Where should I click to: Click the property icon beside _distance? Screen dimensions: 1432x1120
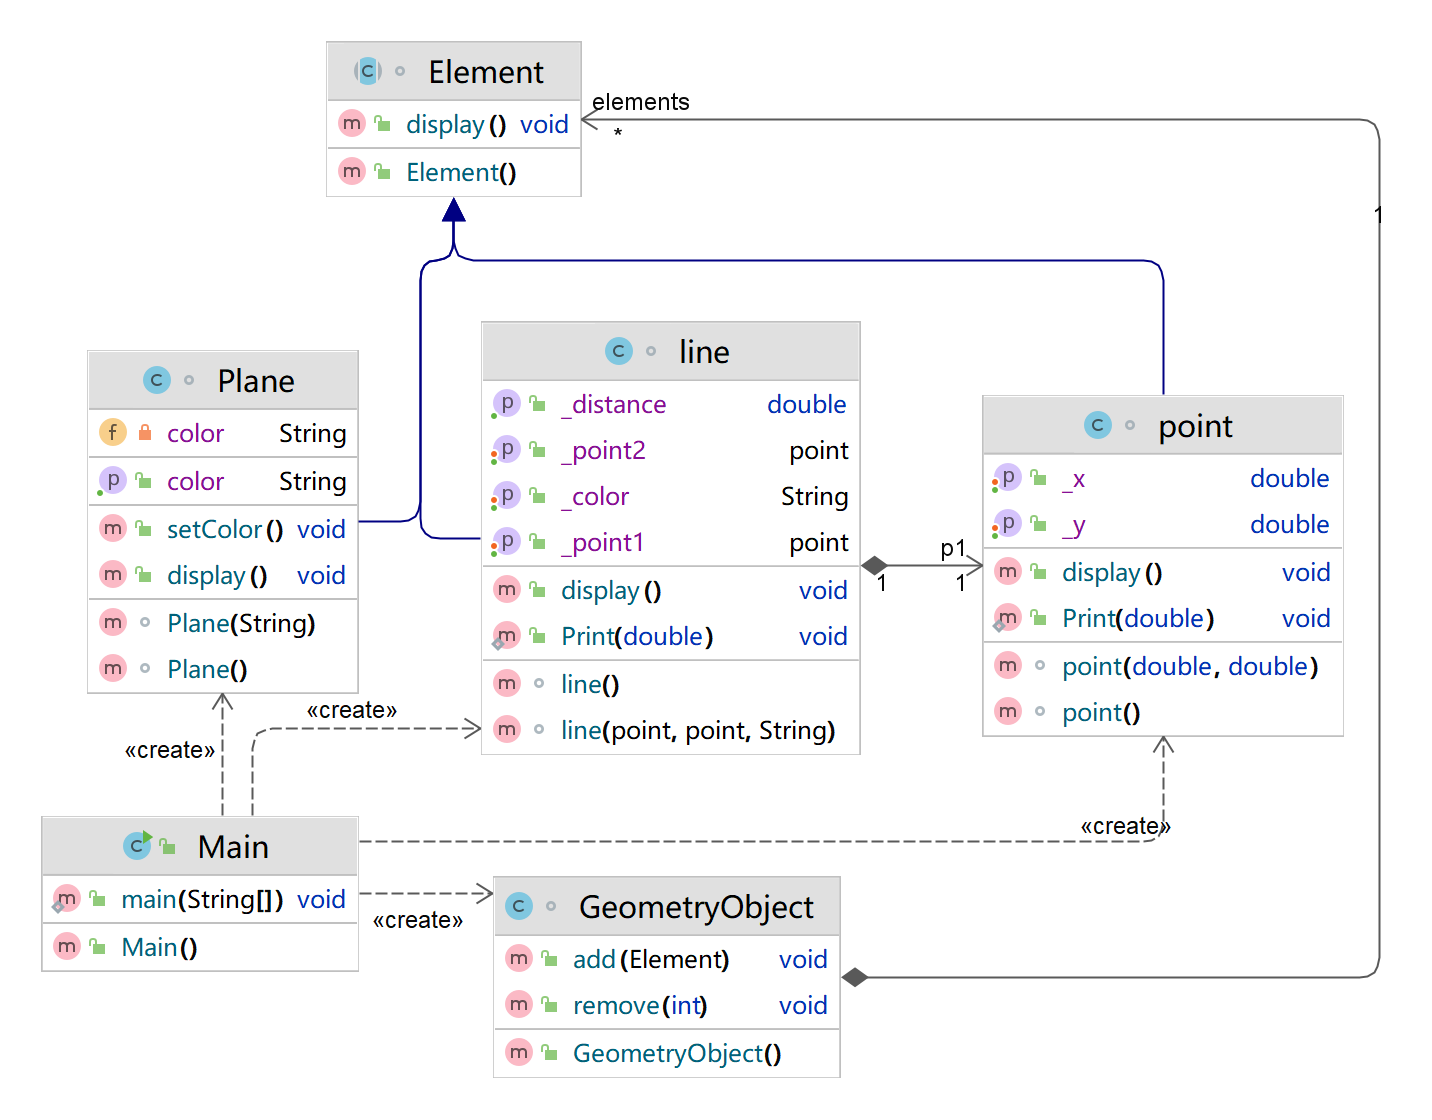pos(506,404)
